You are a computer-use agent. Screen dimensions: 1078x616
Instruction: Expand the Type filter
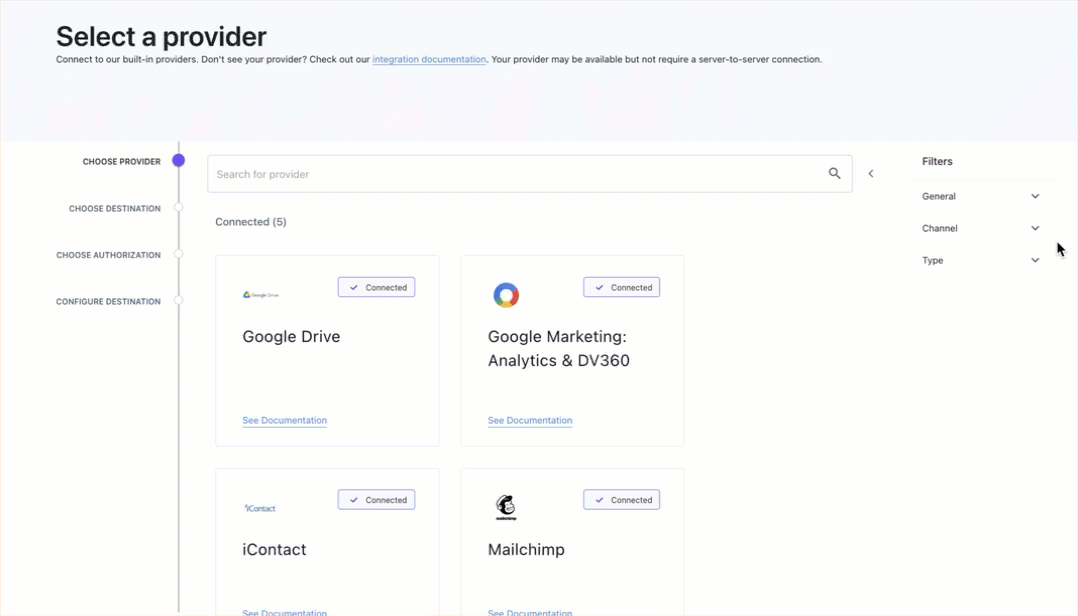pos(980,260)
